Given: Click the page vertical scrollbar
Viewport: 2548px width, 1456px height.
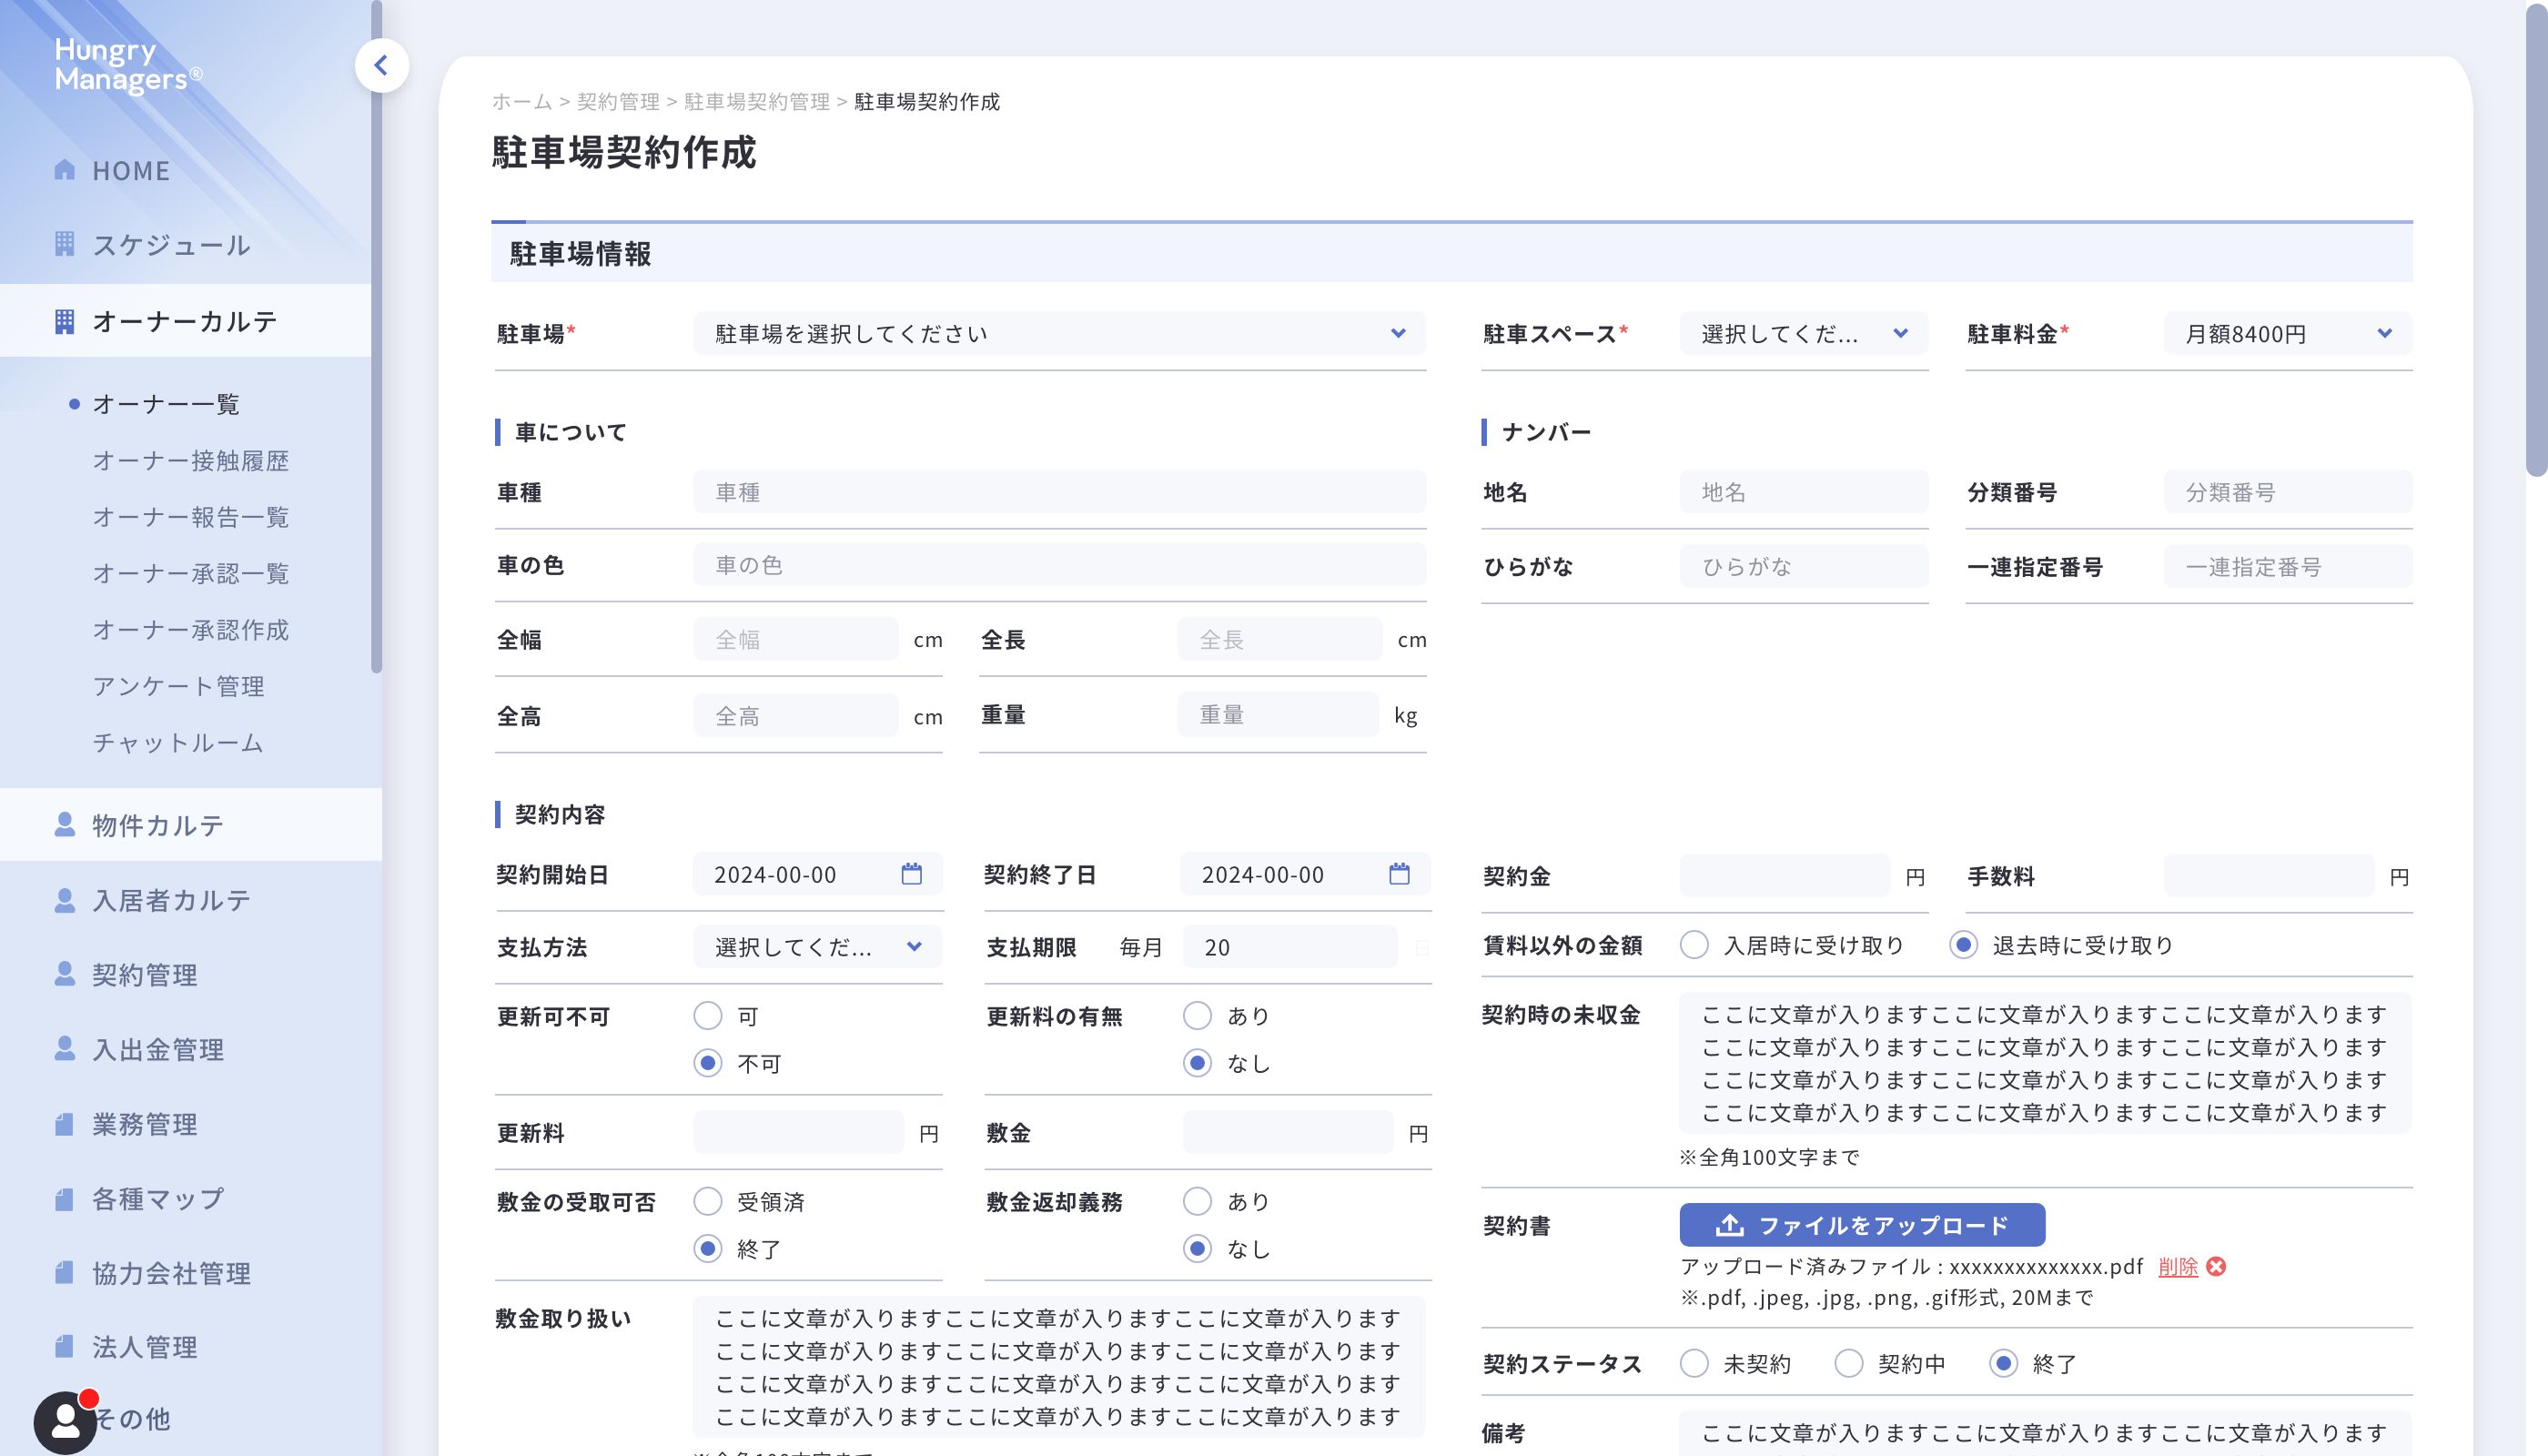Looking at the screenshot, I should tap(2535, 240).
